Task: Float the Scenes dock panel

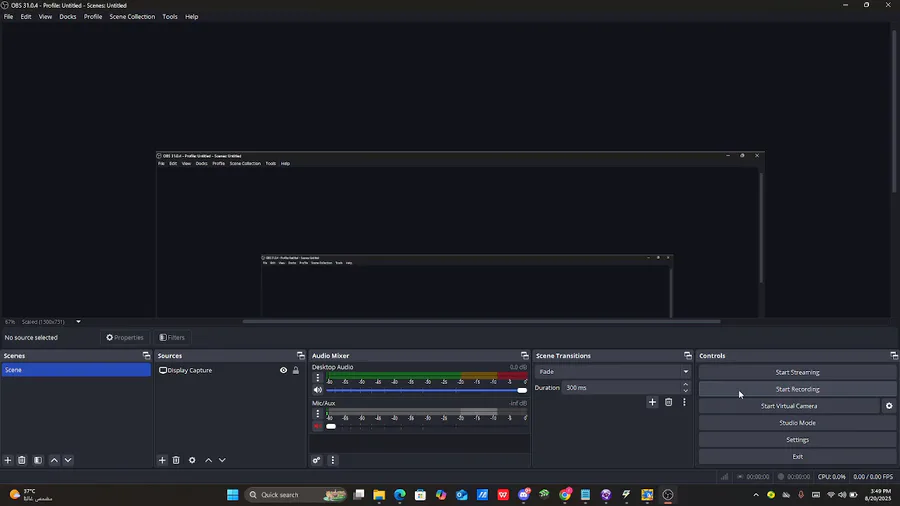Action: pyautogui.click(x=146, y=356)
